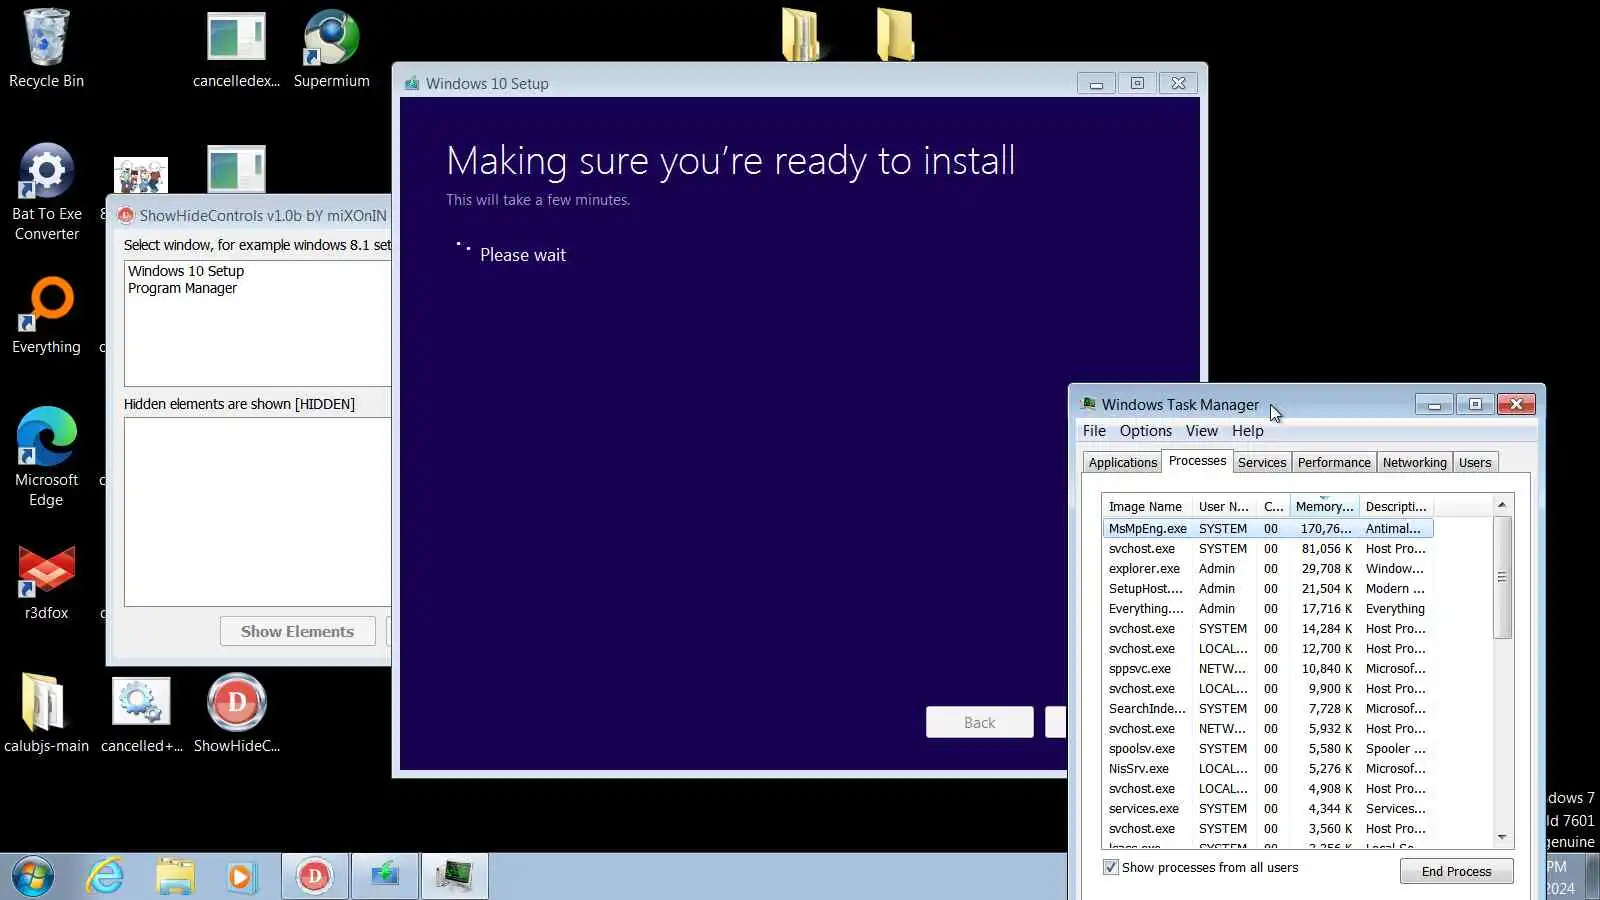Open the Help menu in Task Manager

[x=1247, y=431]
